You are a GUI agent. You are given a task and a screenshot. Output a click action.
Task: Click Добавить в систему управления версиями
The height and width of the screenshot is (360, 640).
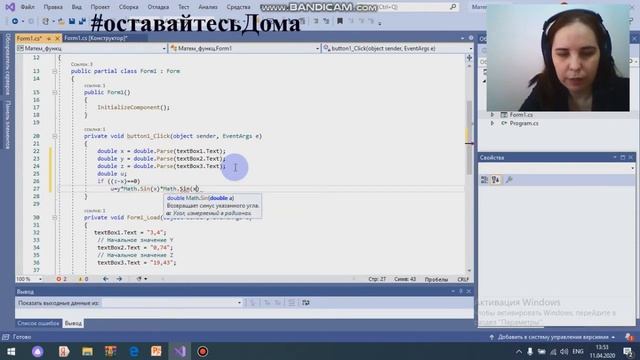552,337
